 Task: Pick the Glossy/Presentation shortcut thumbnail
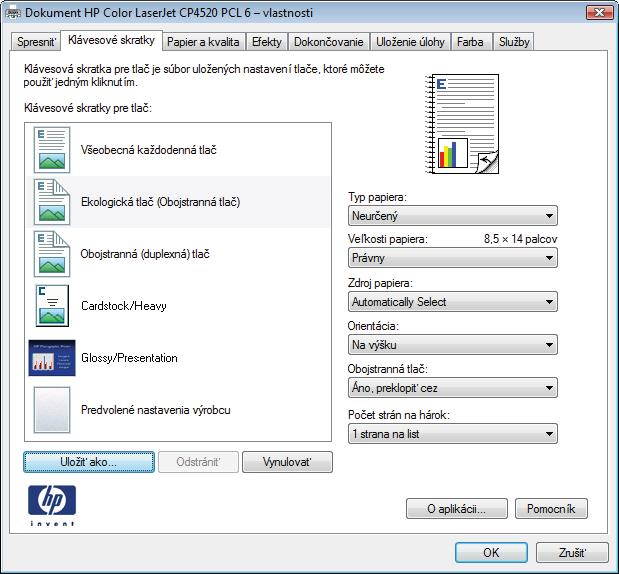[x=52, y=358]
